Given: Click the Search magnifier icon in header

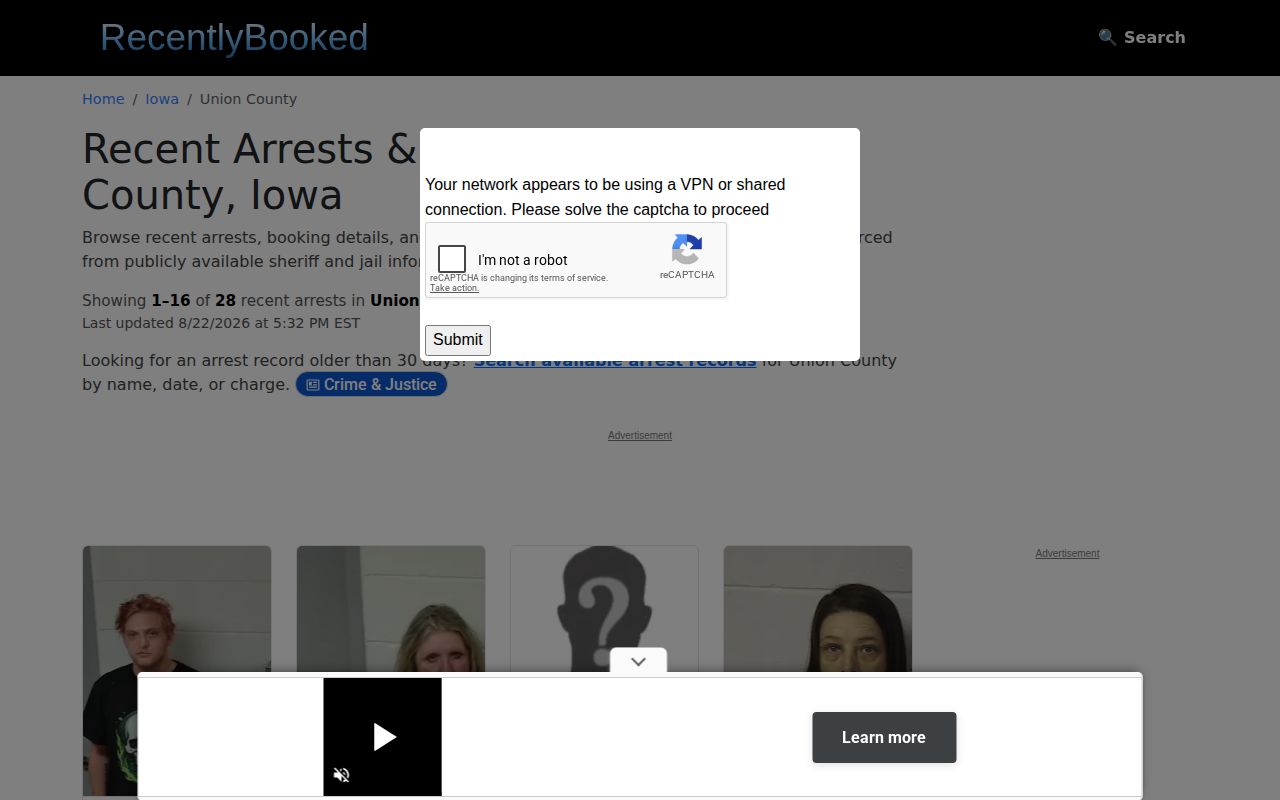Looking at the screenshot, I should click(x=1107, y=37).
